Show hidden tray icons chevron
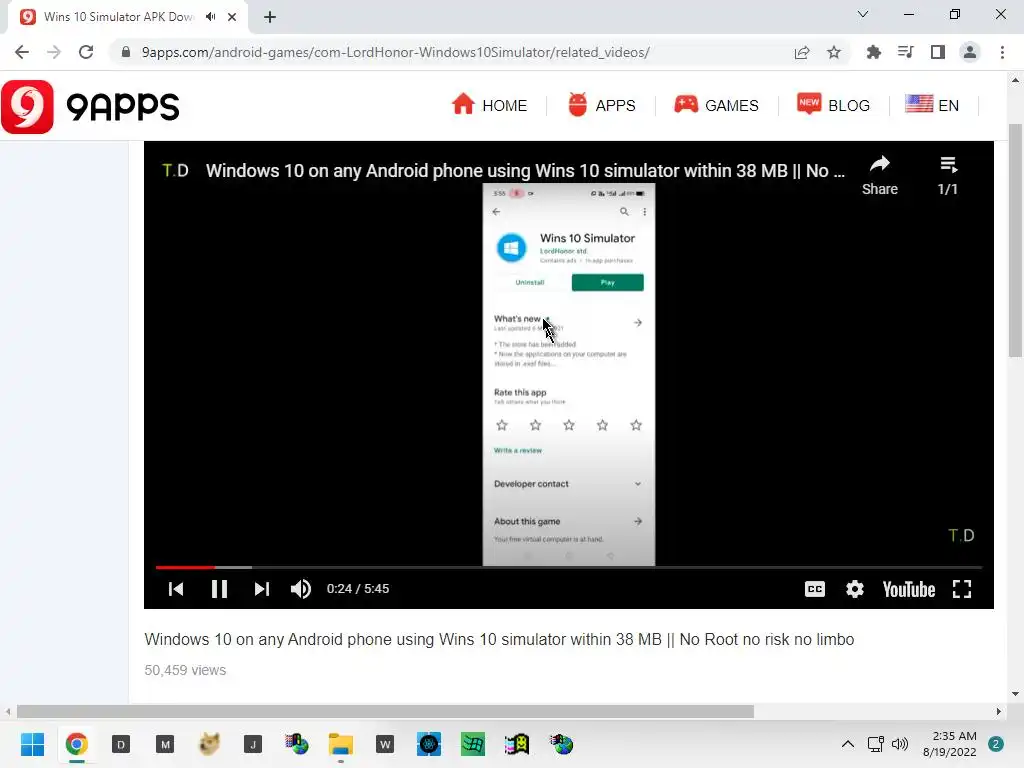Screen dimensions: 1024x768 point(848,744)
